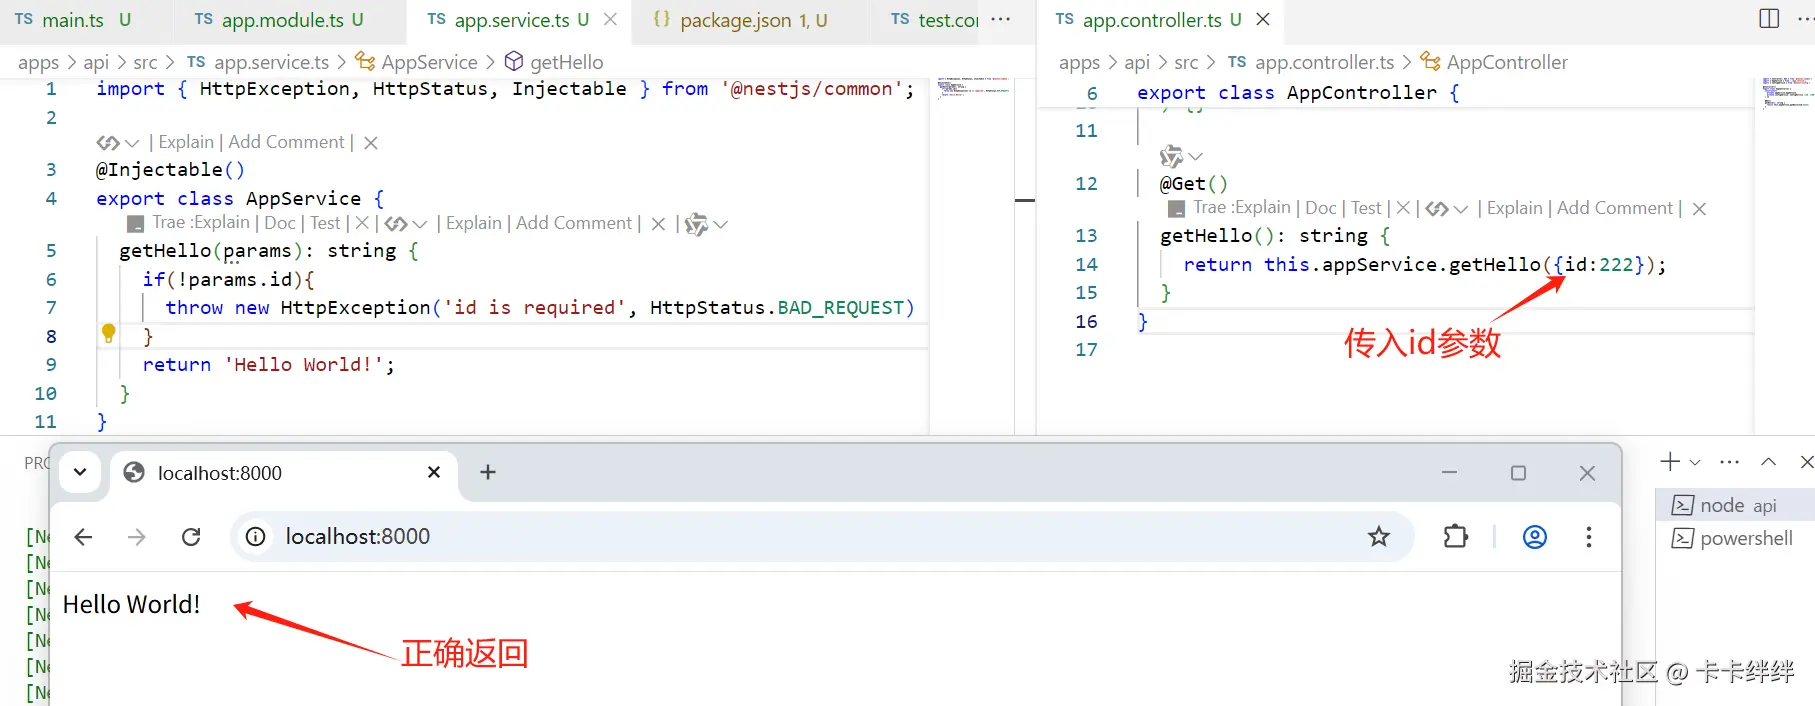Click Add Comment lens above @Injectable
The height and width of the screenshot is (706, 1815).
286,142
